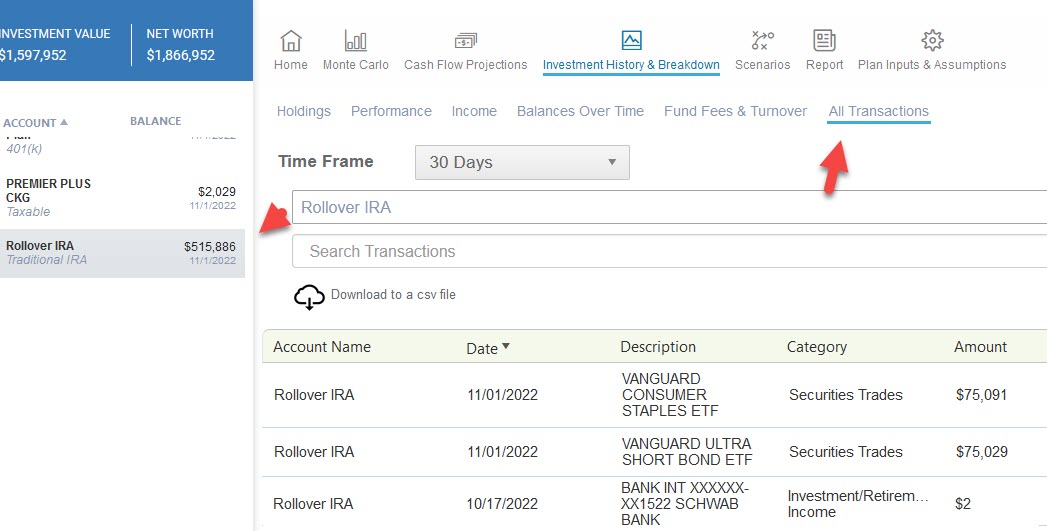Viewport: 1047px width, 531px height.
Task: Sort by the Category column header
Action: pos(817,347)
